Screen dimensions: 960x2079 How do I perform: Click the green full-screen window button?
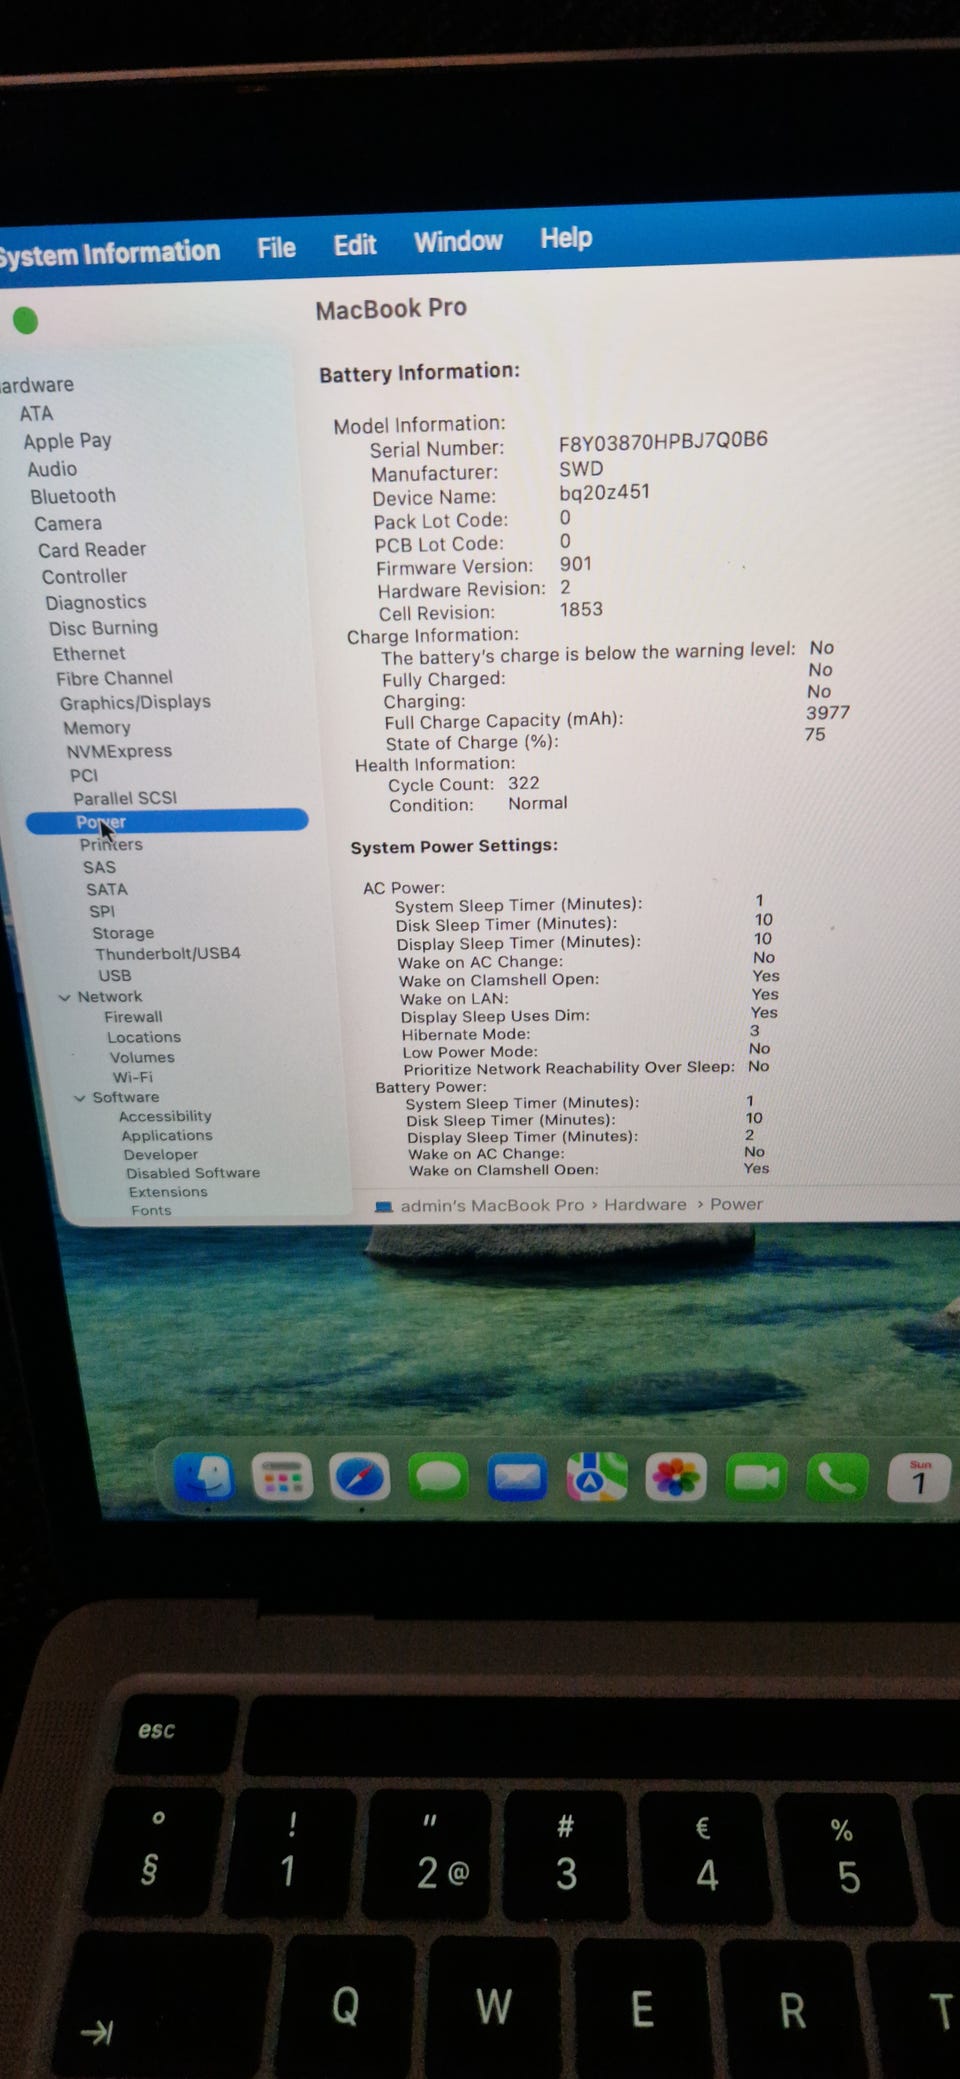25,321
